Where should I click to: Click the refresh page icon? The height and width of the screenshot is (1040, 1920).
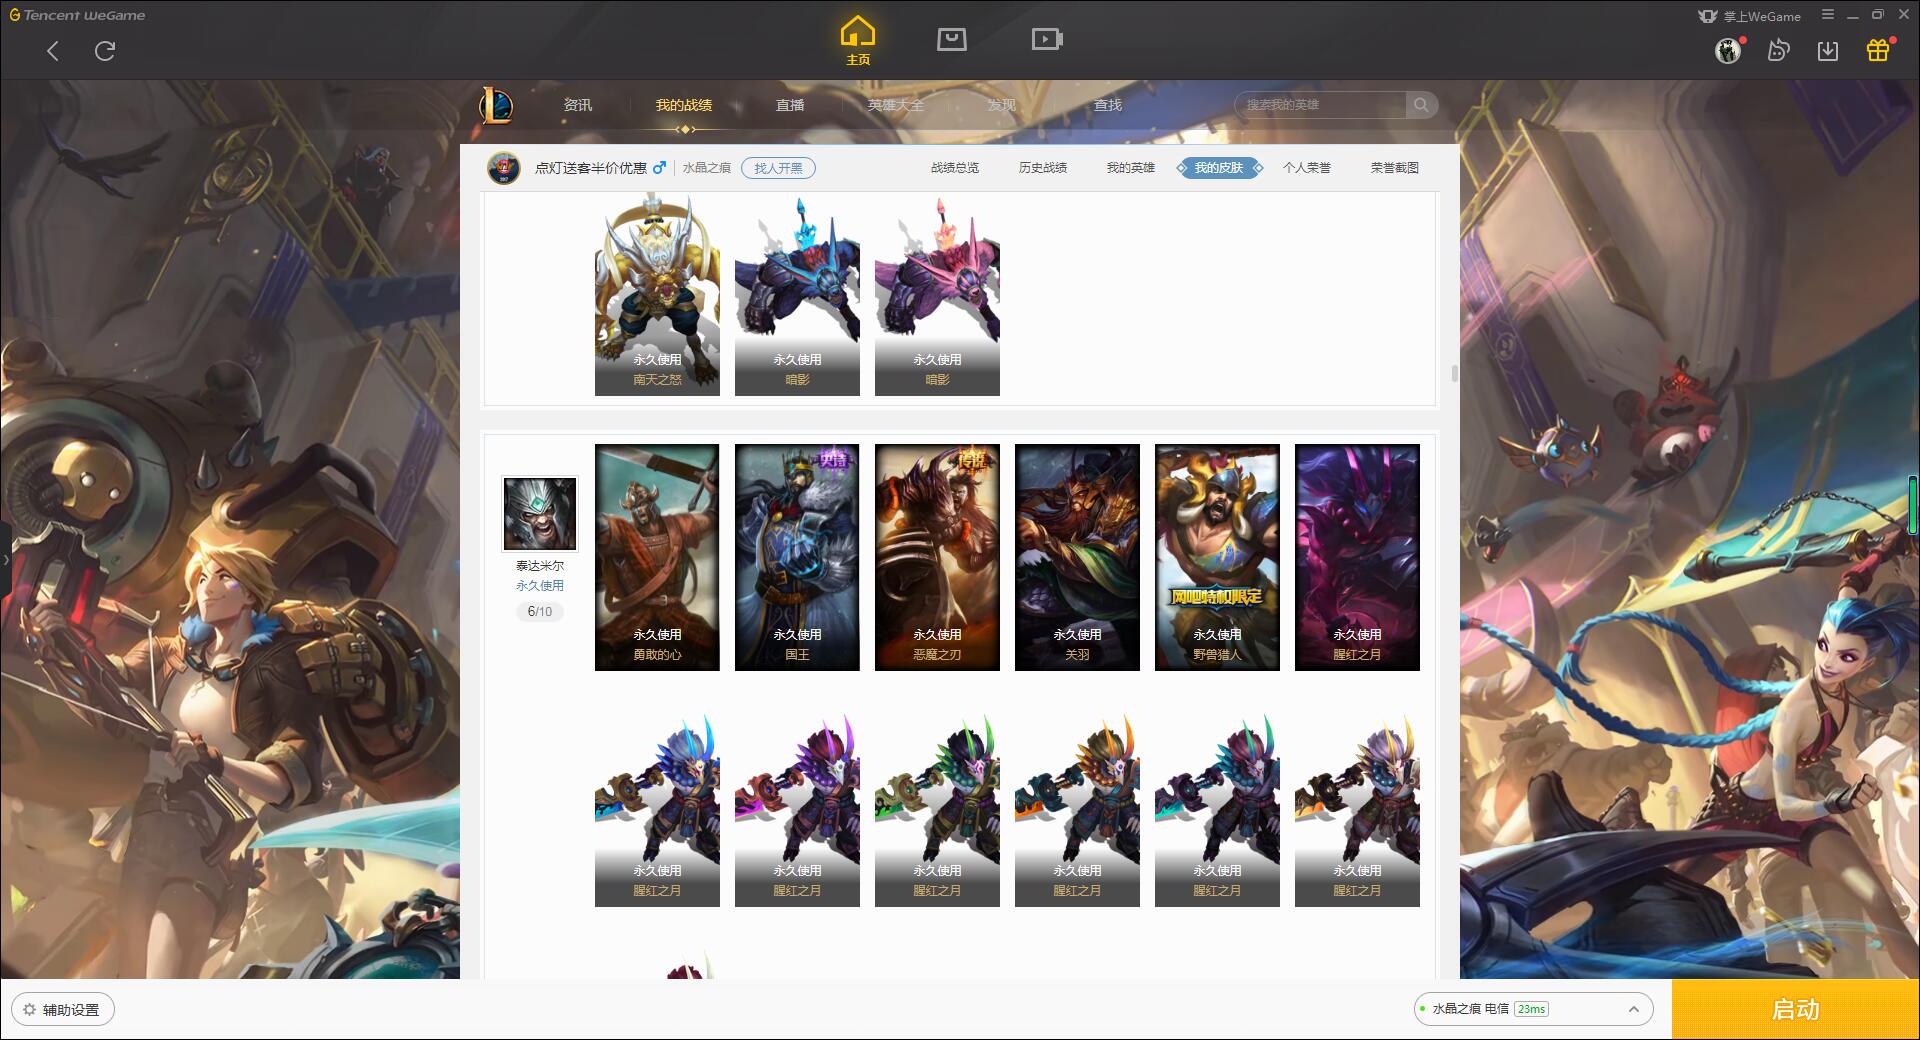(x=105, y=51)
